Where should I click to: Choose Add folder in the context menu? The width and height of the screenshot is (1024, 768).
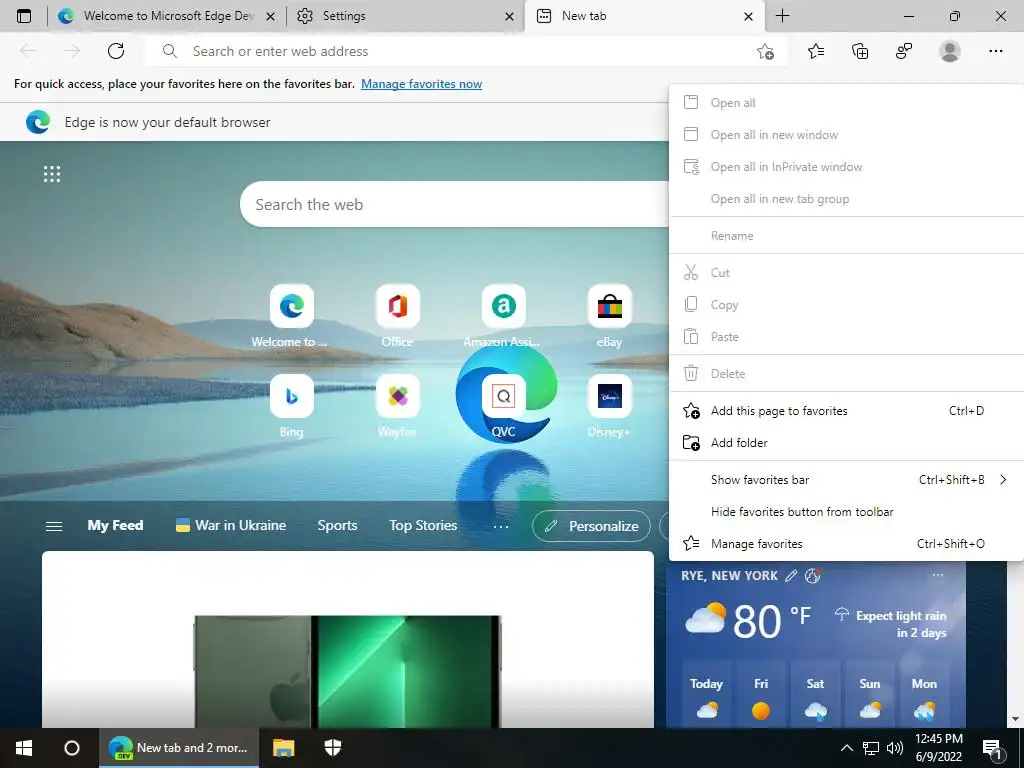(846, 443)
